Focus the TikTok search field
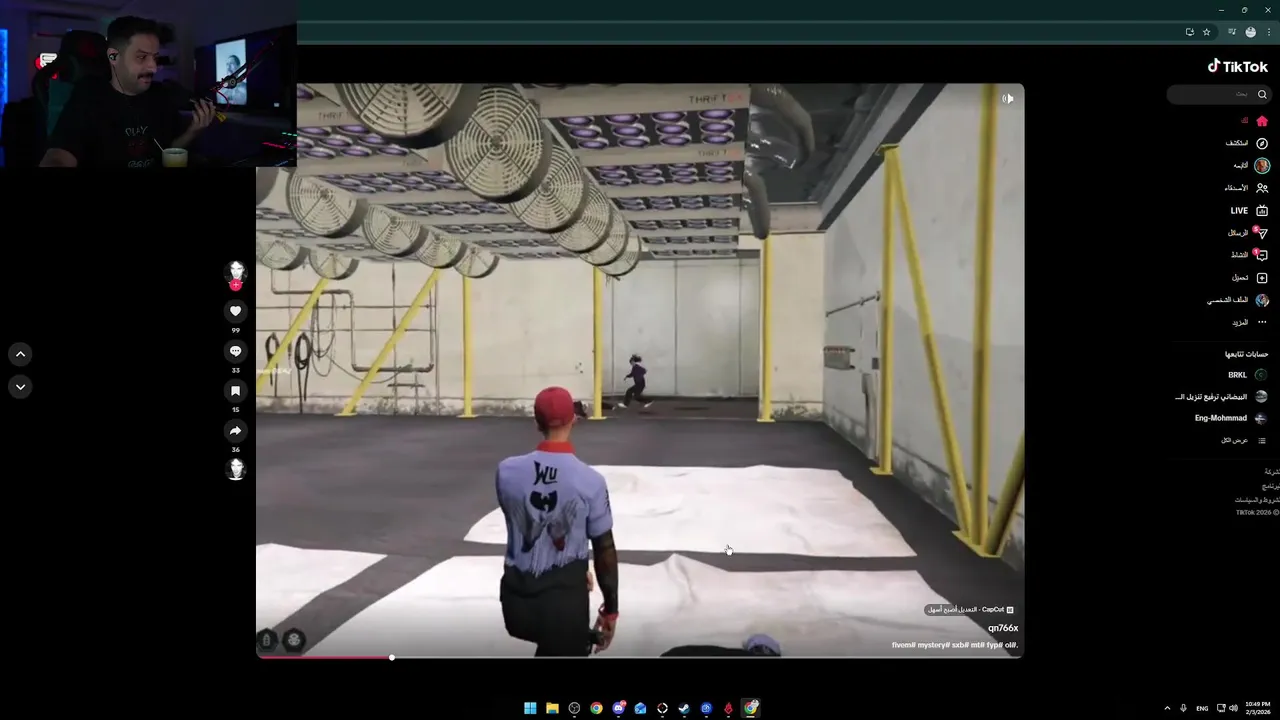 click(1218, 94)
